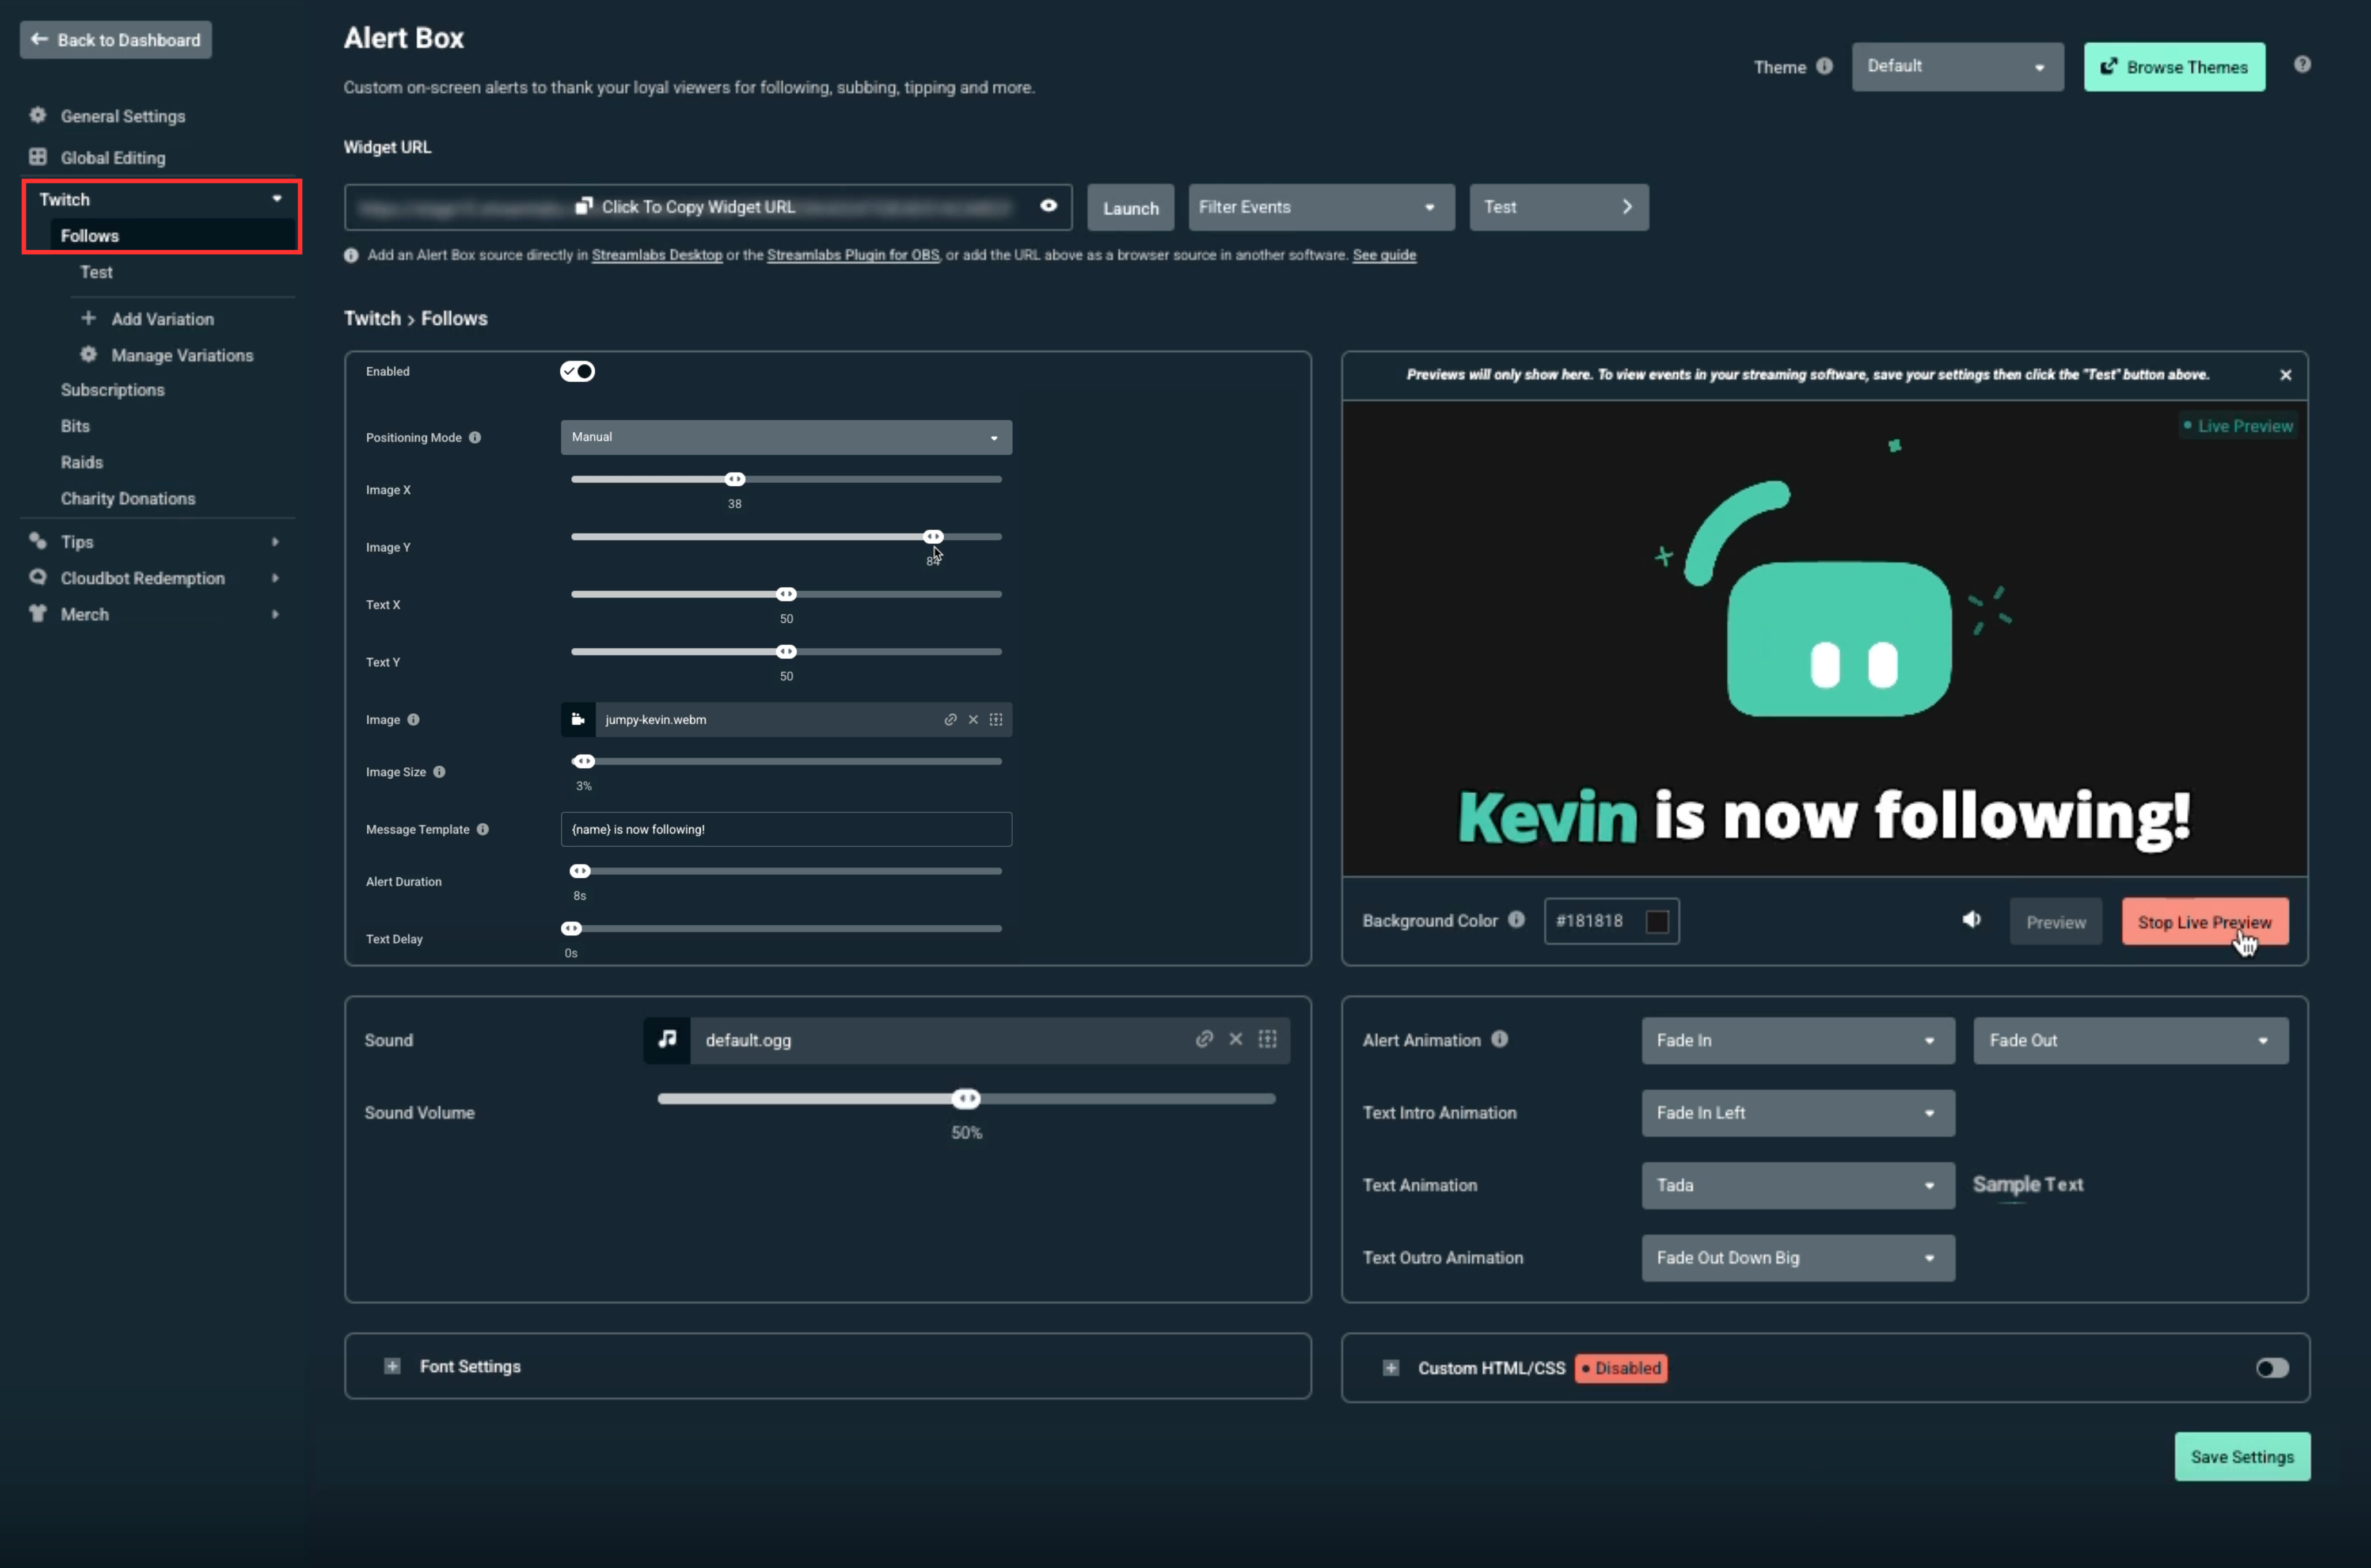2371x1568 pixels.
Task: Click link icon for jumpy-kevin.webm image
Action: pyautogui.click(x=950, y=719)
